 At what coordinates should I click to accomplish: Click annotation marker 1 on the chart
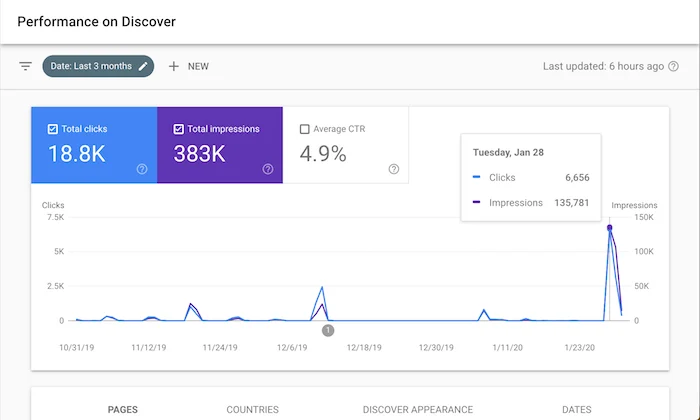coord(328,330)
